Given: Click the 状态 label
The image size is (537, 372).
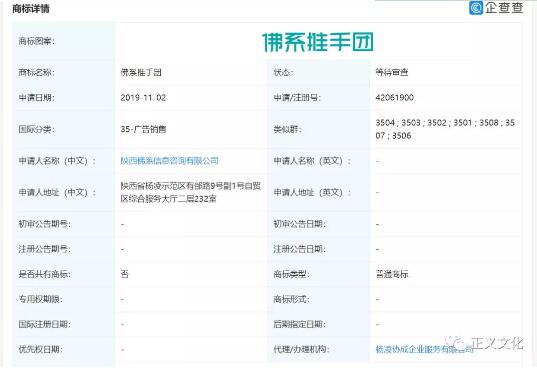Looking at the screenshot, I should [283, 72].
